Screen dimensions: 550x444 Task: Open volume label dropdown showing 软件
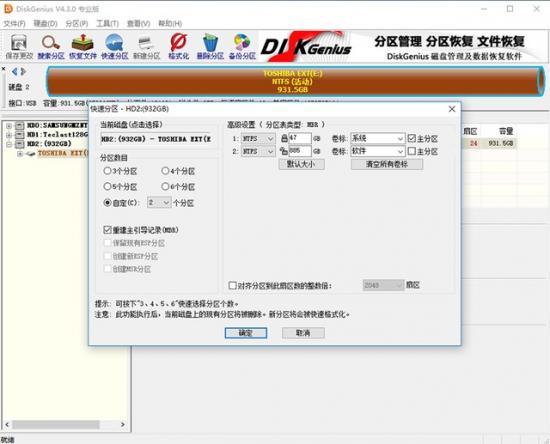(x=377, y=151)
